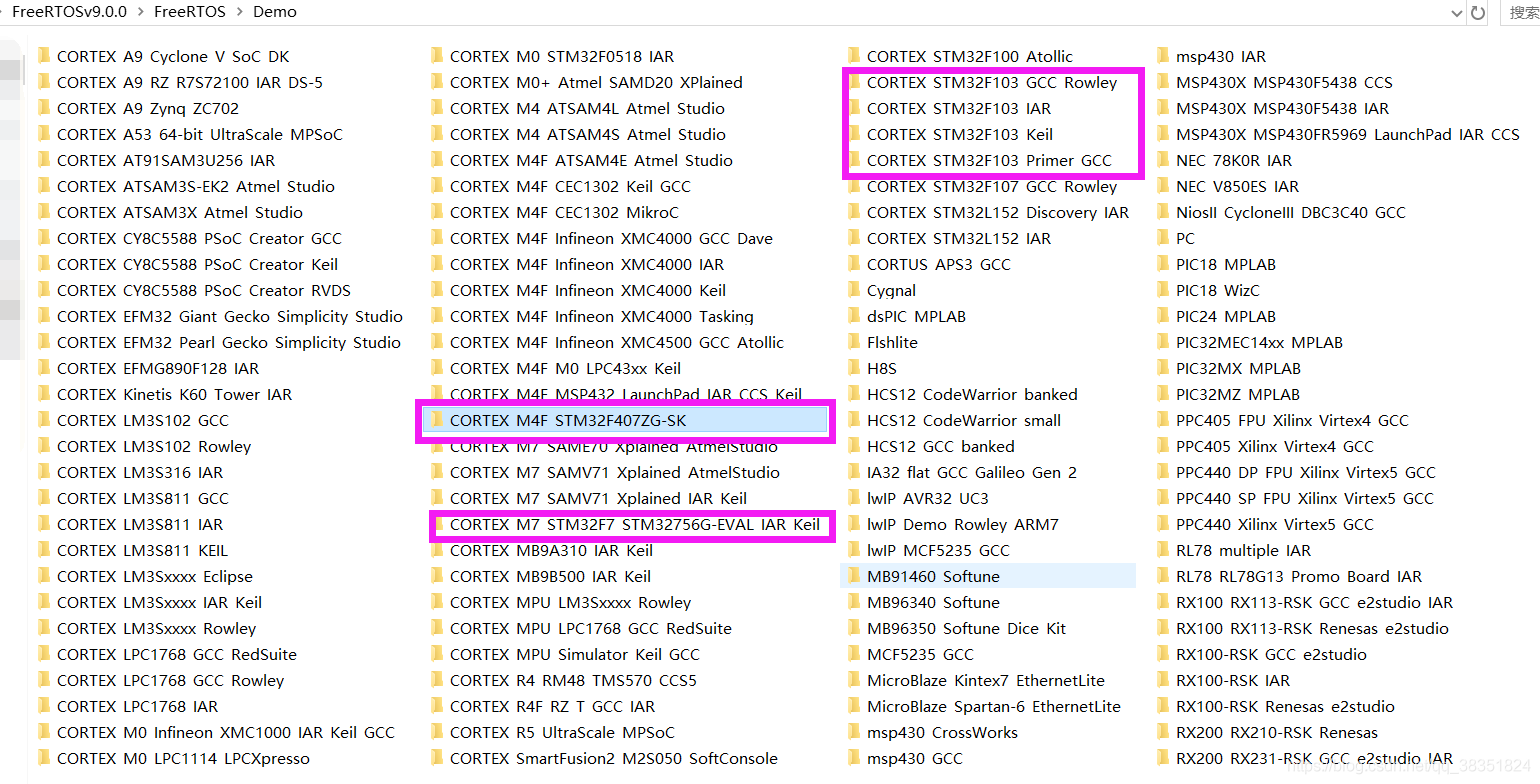Image resolution: width=1540 pixels, height=784 pixels.
Task: Select folder icon of CORTEX STM32F100 Atollic
Action: coord(854,56)
